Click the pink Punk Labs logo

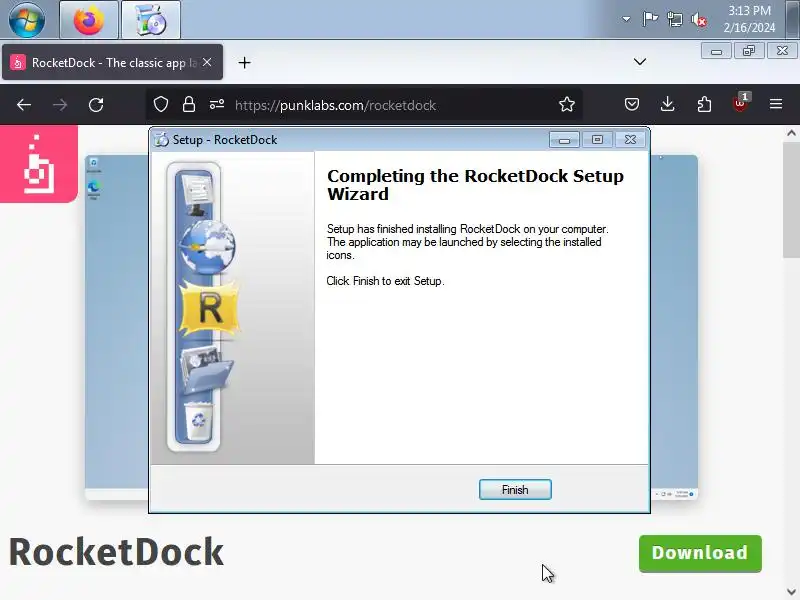point(39,164)
